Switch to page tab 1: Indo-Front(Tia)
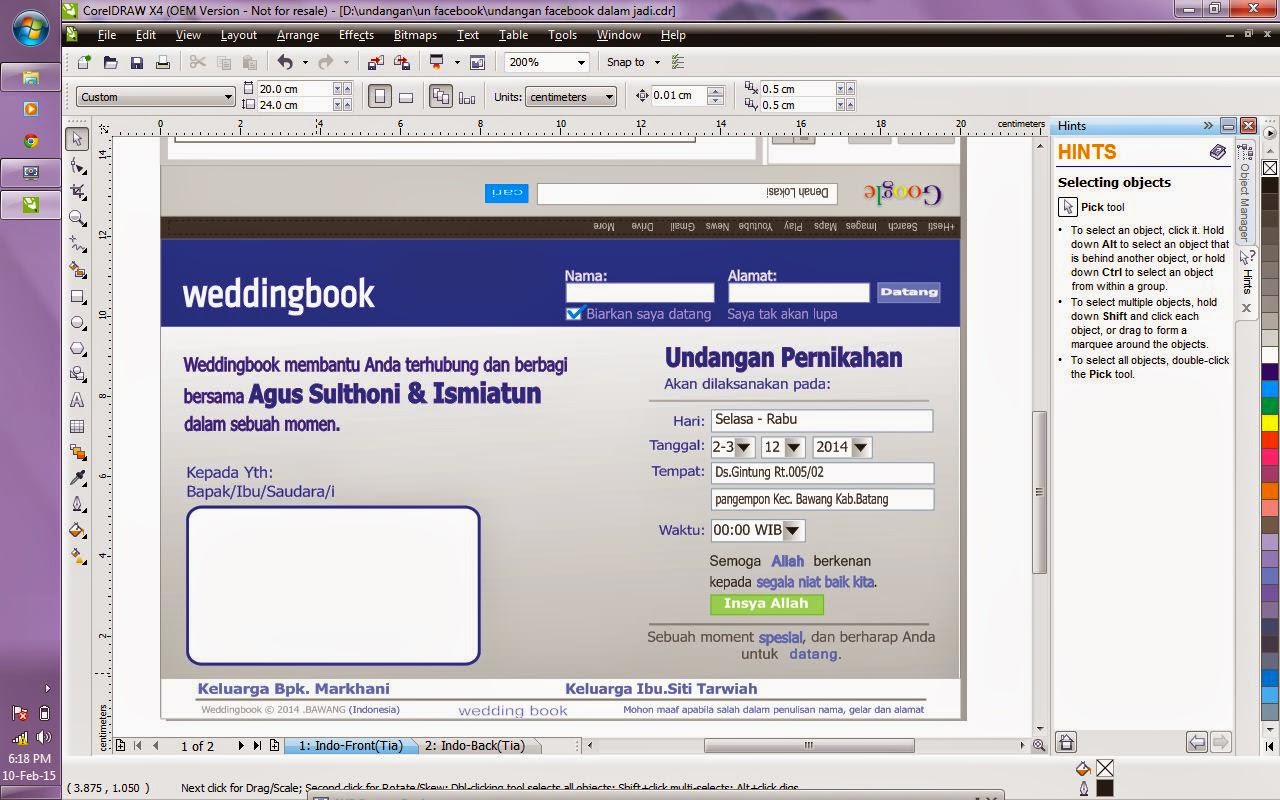1280x800 pixels. click(x=350, y=746)
